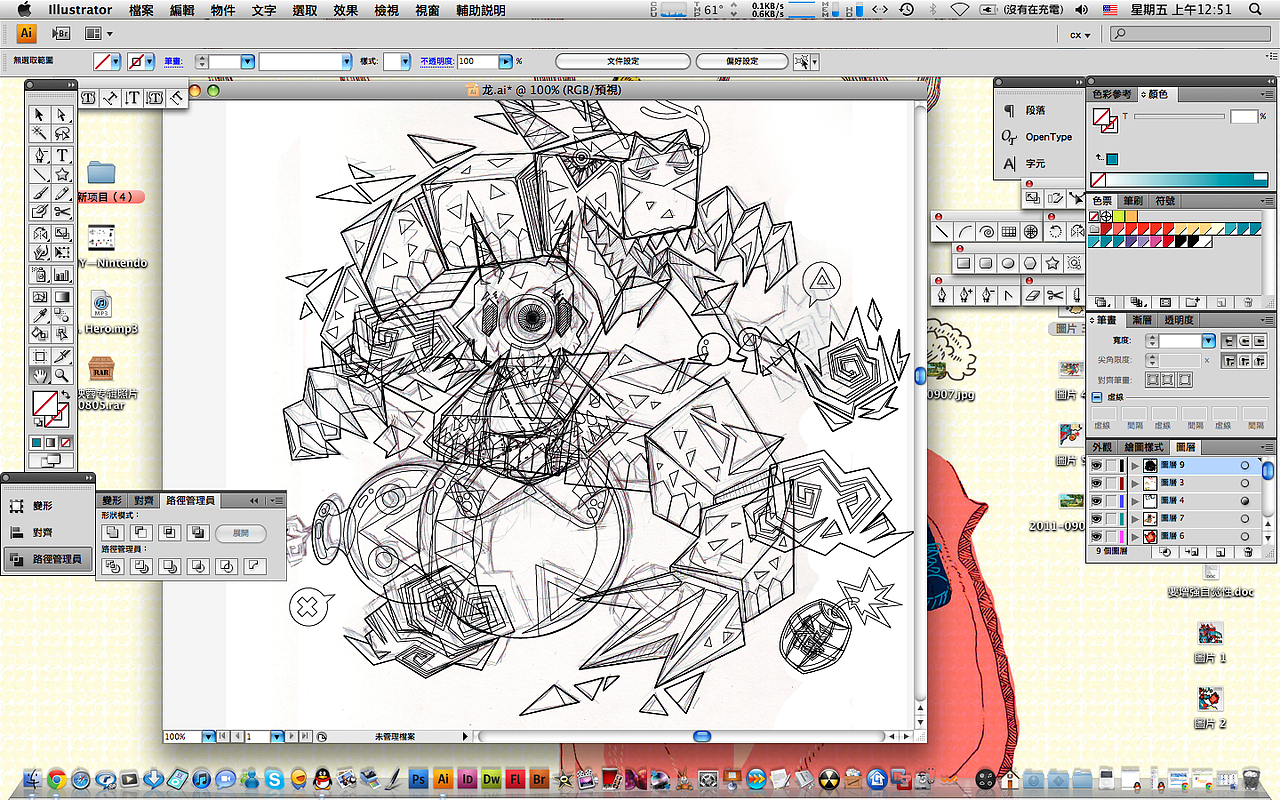Screen dimensions: 1280x800
Task: Select the Gradient tool
Action: (x=62, y=298)
